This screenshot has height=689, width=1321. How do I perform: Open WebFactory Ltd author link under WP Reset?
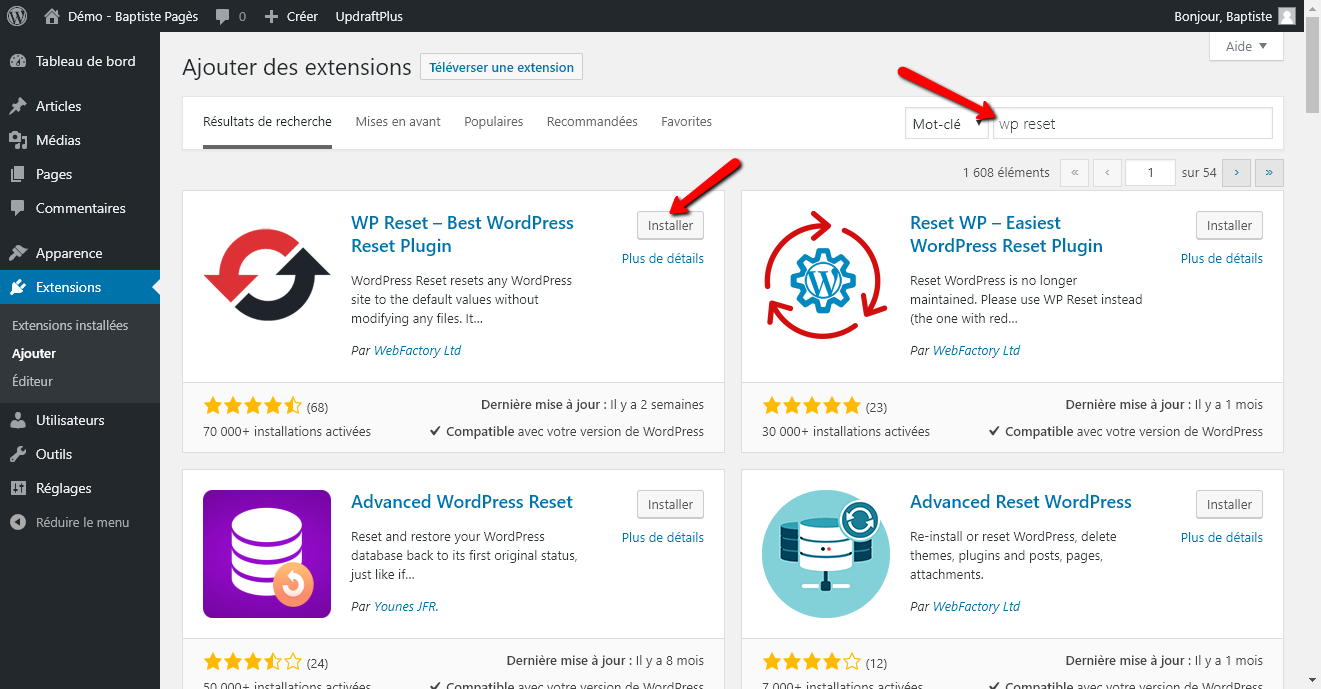pyautogui.click(x=417, y=351)
